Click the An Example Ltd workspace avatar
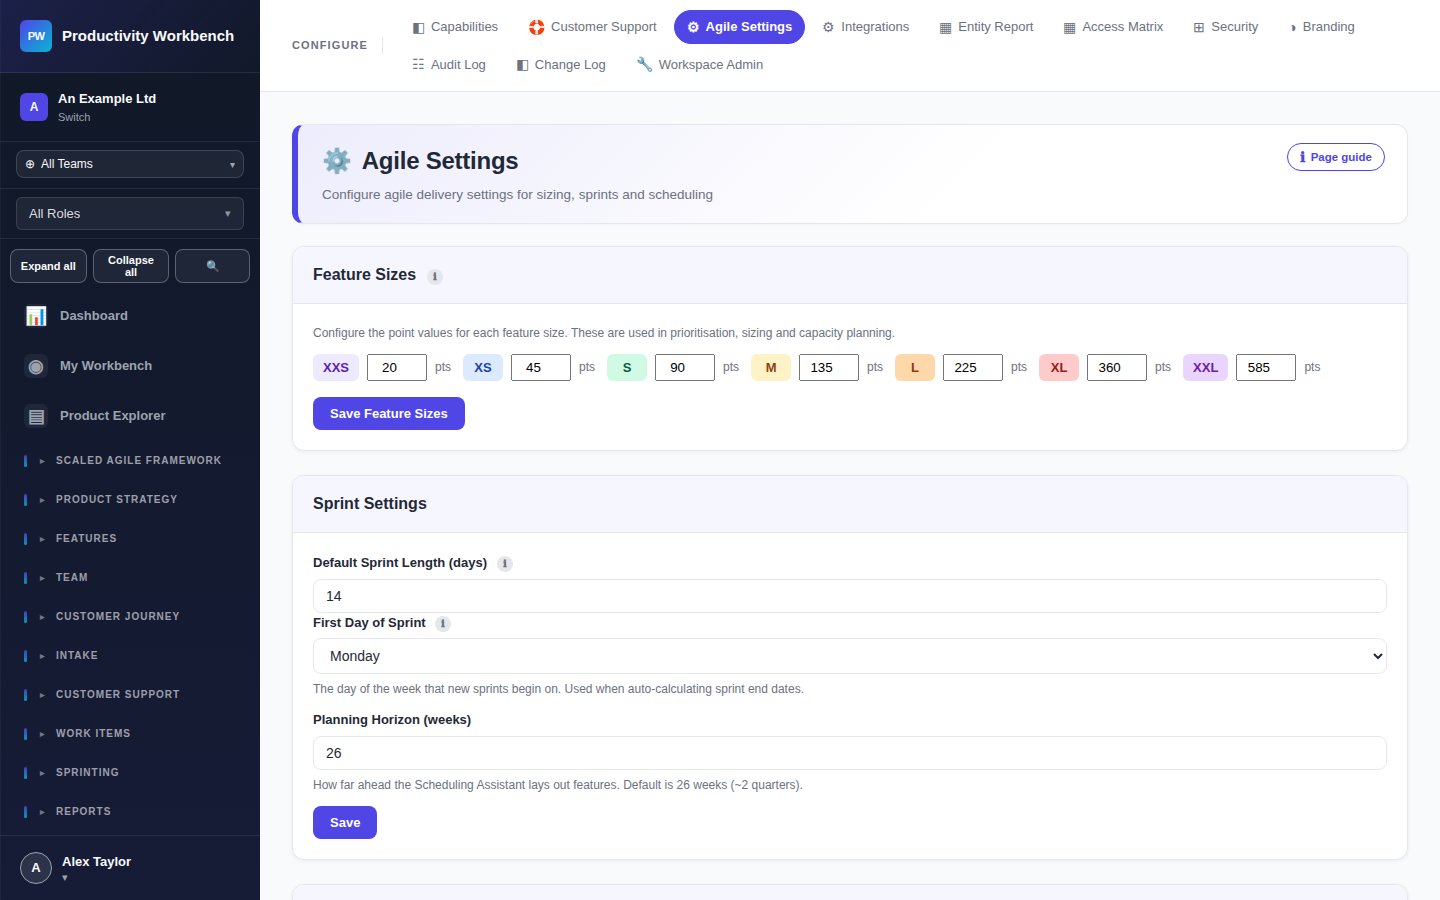This screenshot has width=1440, height=900. [34, 107]
